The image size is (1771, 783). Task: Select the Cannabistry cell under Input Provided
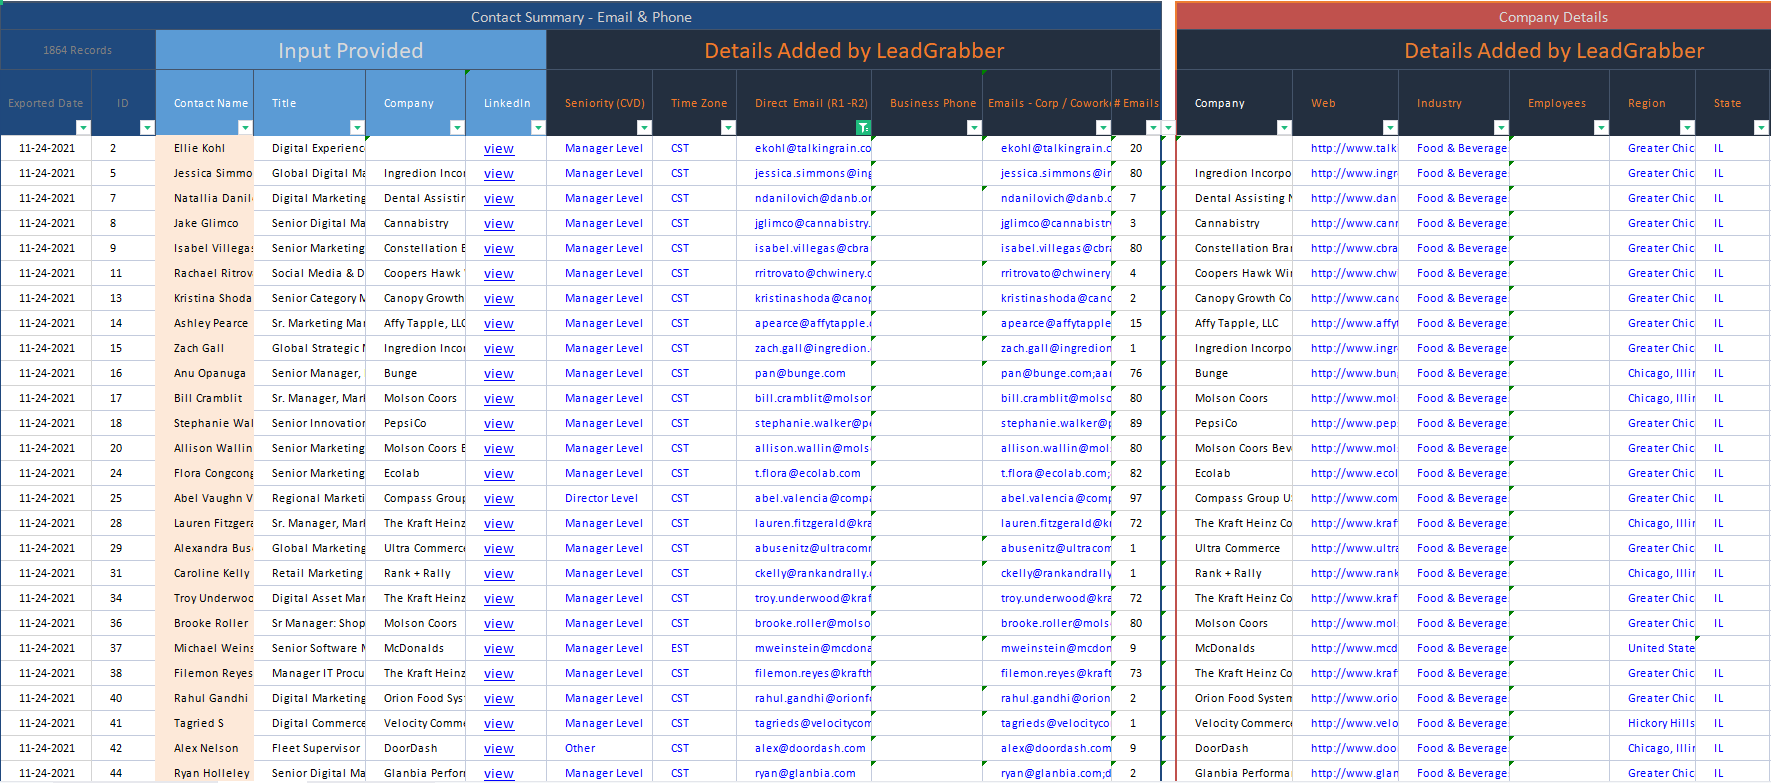(416, 223)
